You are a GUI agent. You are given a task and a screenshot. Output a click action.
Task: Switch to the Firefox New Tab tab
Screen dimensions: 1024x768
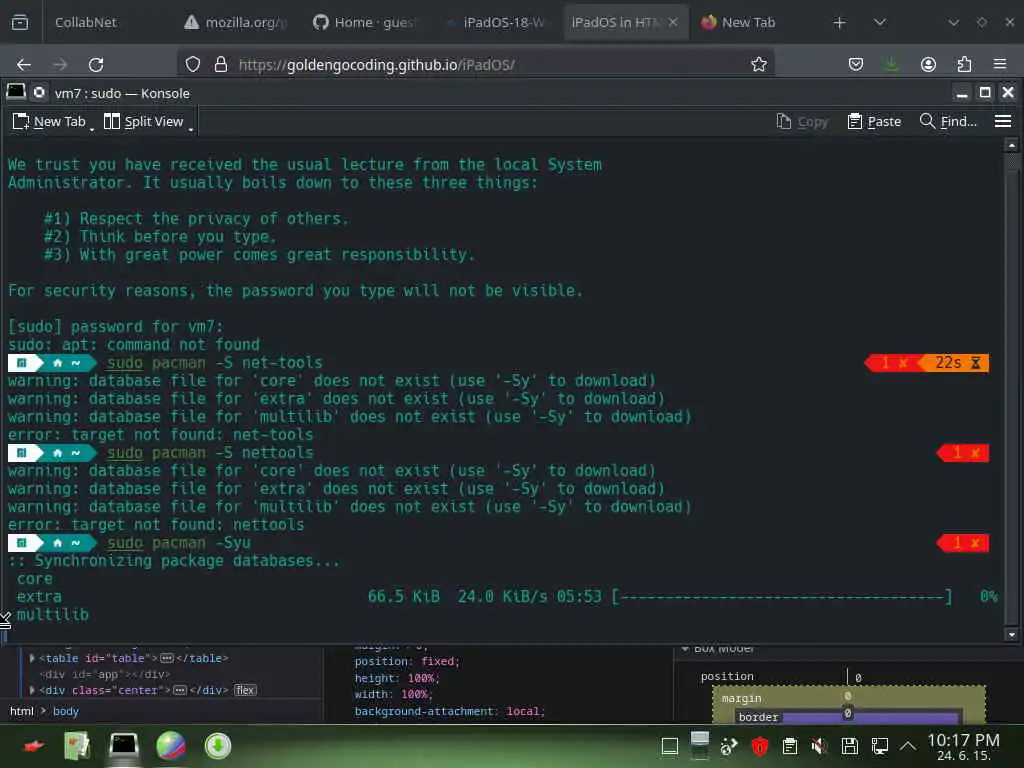tap(738, 22)
